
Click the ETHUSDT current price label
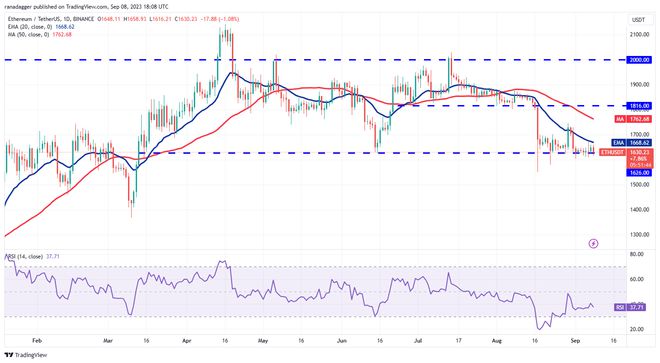click(612, 152)
